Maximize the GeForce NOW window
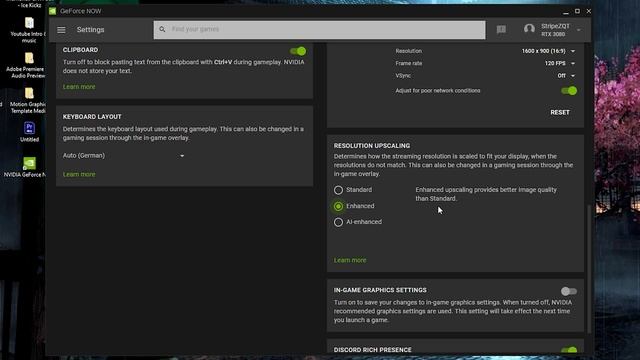 click(577, 11)
